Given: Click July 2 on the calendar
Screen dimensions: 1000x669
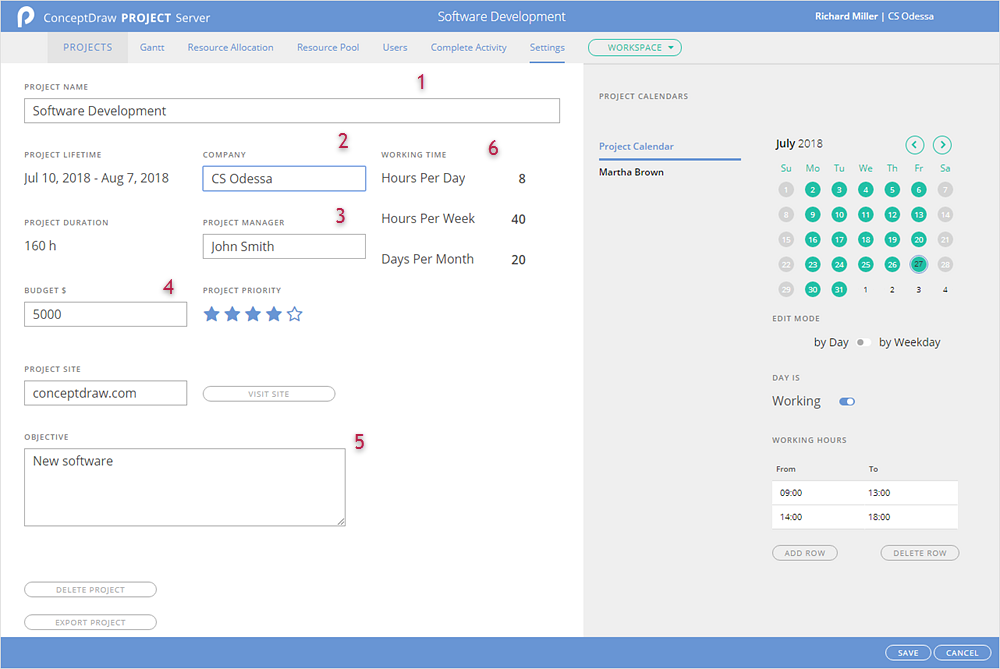Looking at the screenshot, I should [813, 189].
